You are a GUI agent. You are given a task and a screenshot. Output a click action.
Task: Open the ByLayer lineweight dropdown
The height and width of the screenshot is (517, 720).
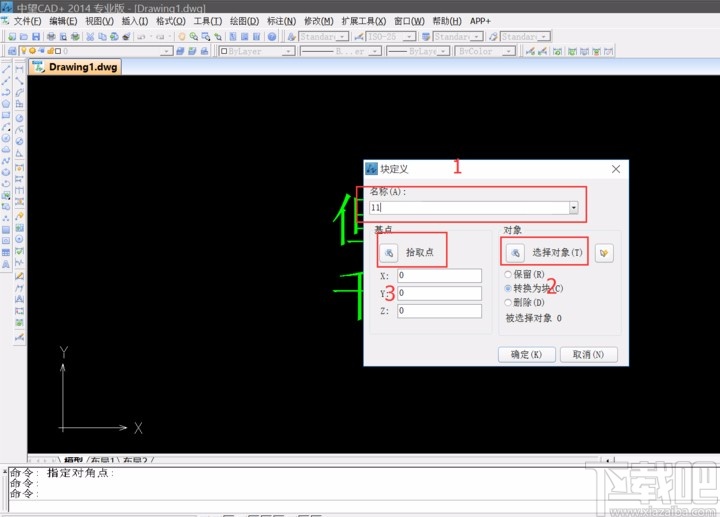(x=444, y=51)
